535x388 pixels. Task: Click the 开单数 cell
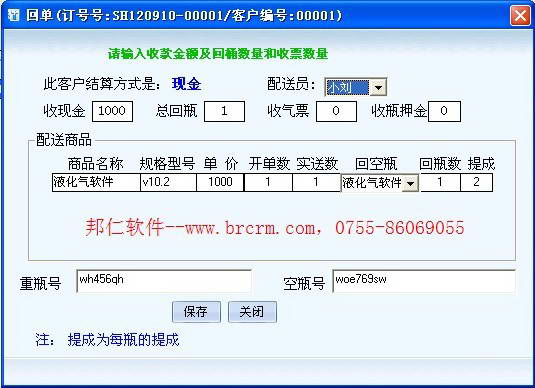coord(268,182)
